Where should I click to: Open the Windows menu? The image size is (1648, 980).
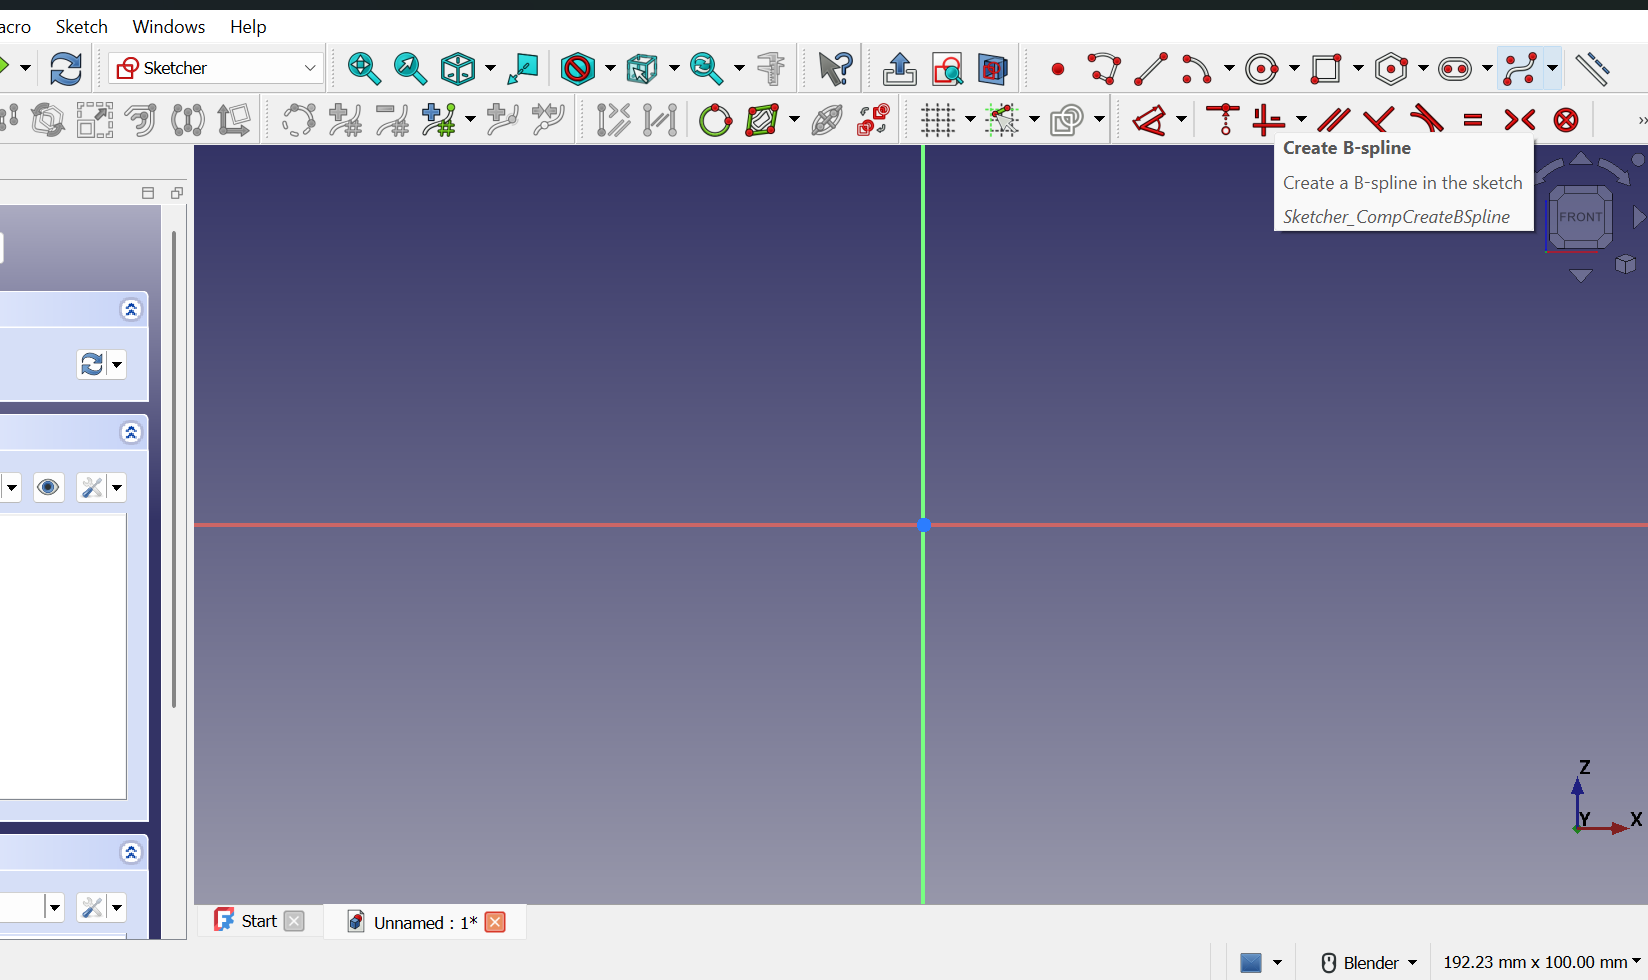tap(169, 26)
